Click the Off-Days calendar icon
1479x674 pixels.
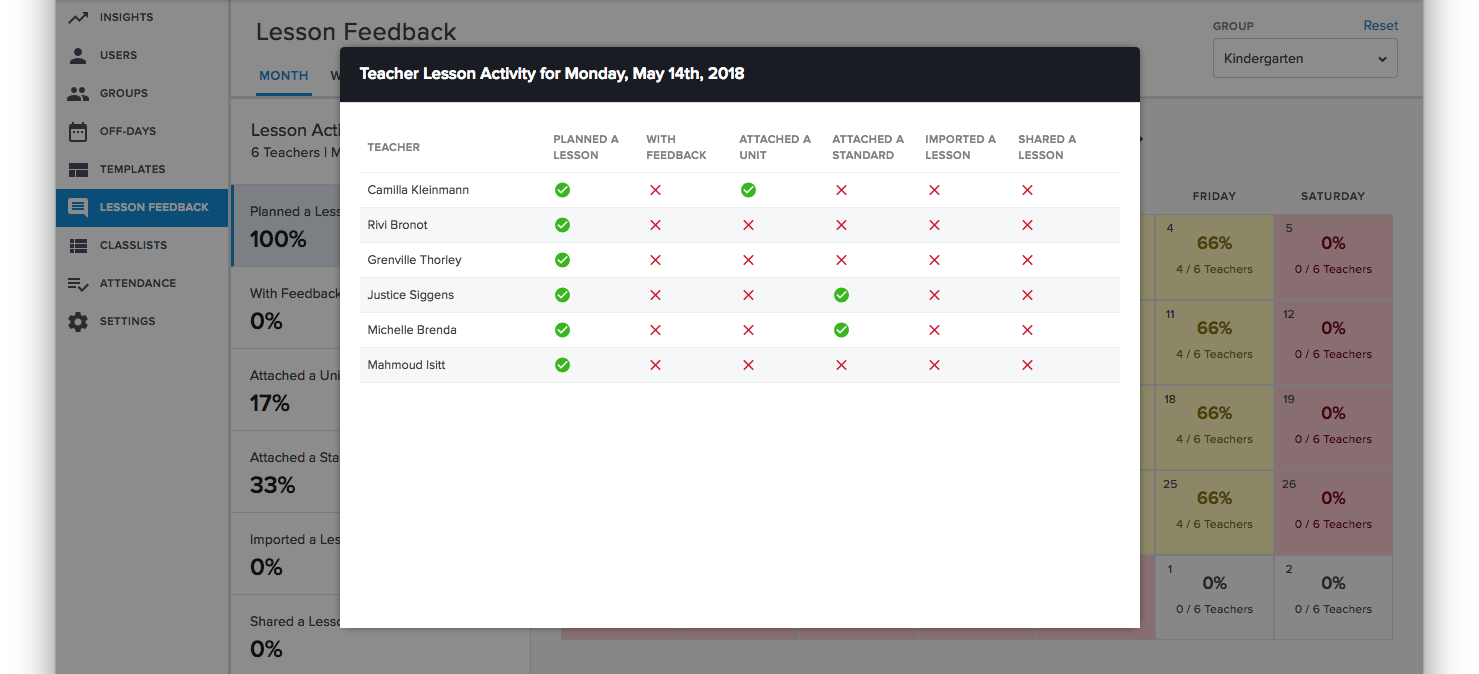coord(78,131)
